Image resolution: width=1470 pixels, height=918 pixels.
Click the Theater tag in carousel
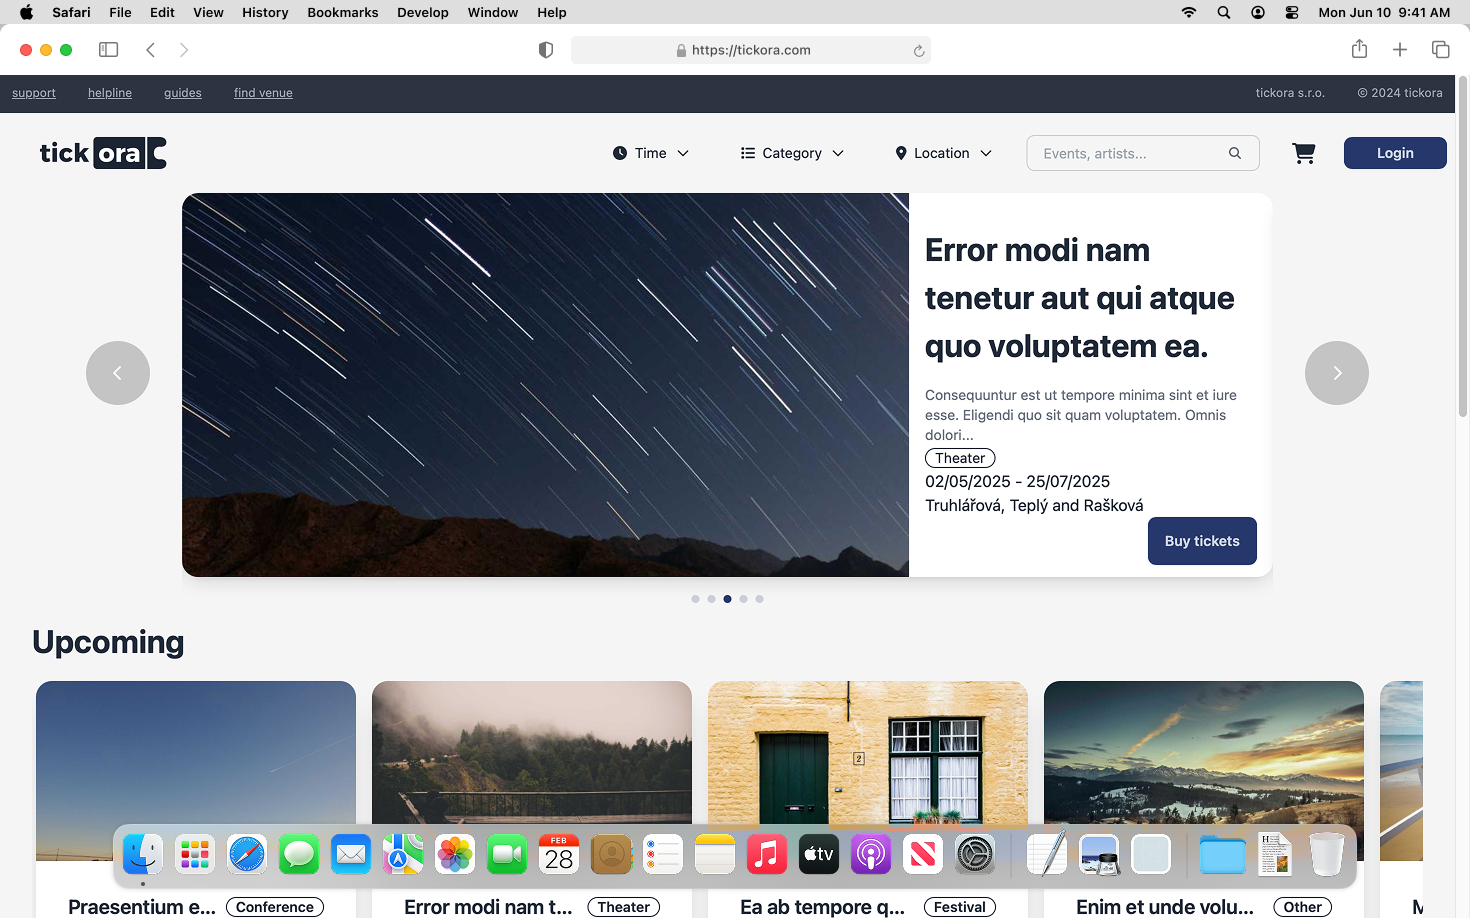coord(960,458)
